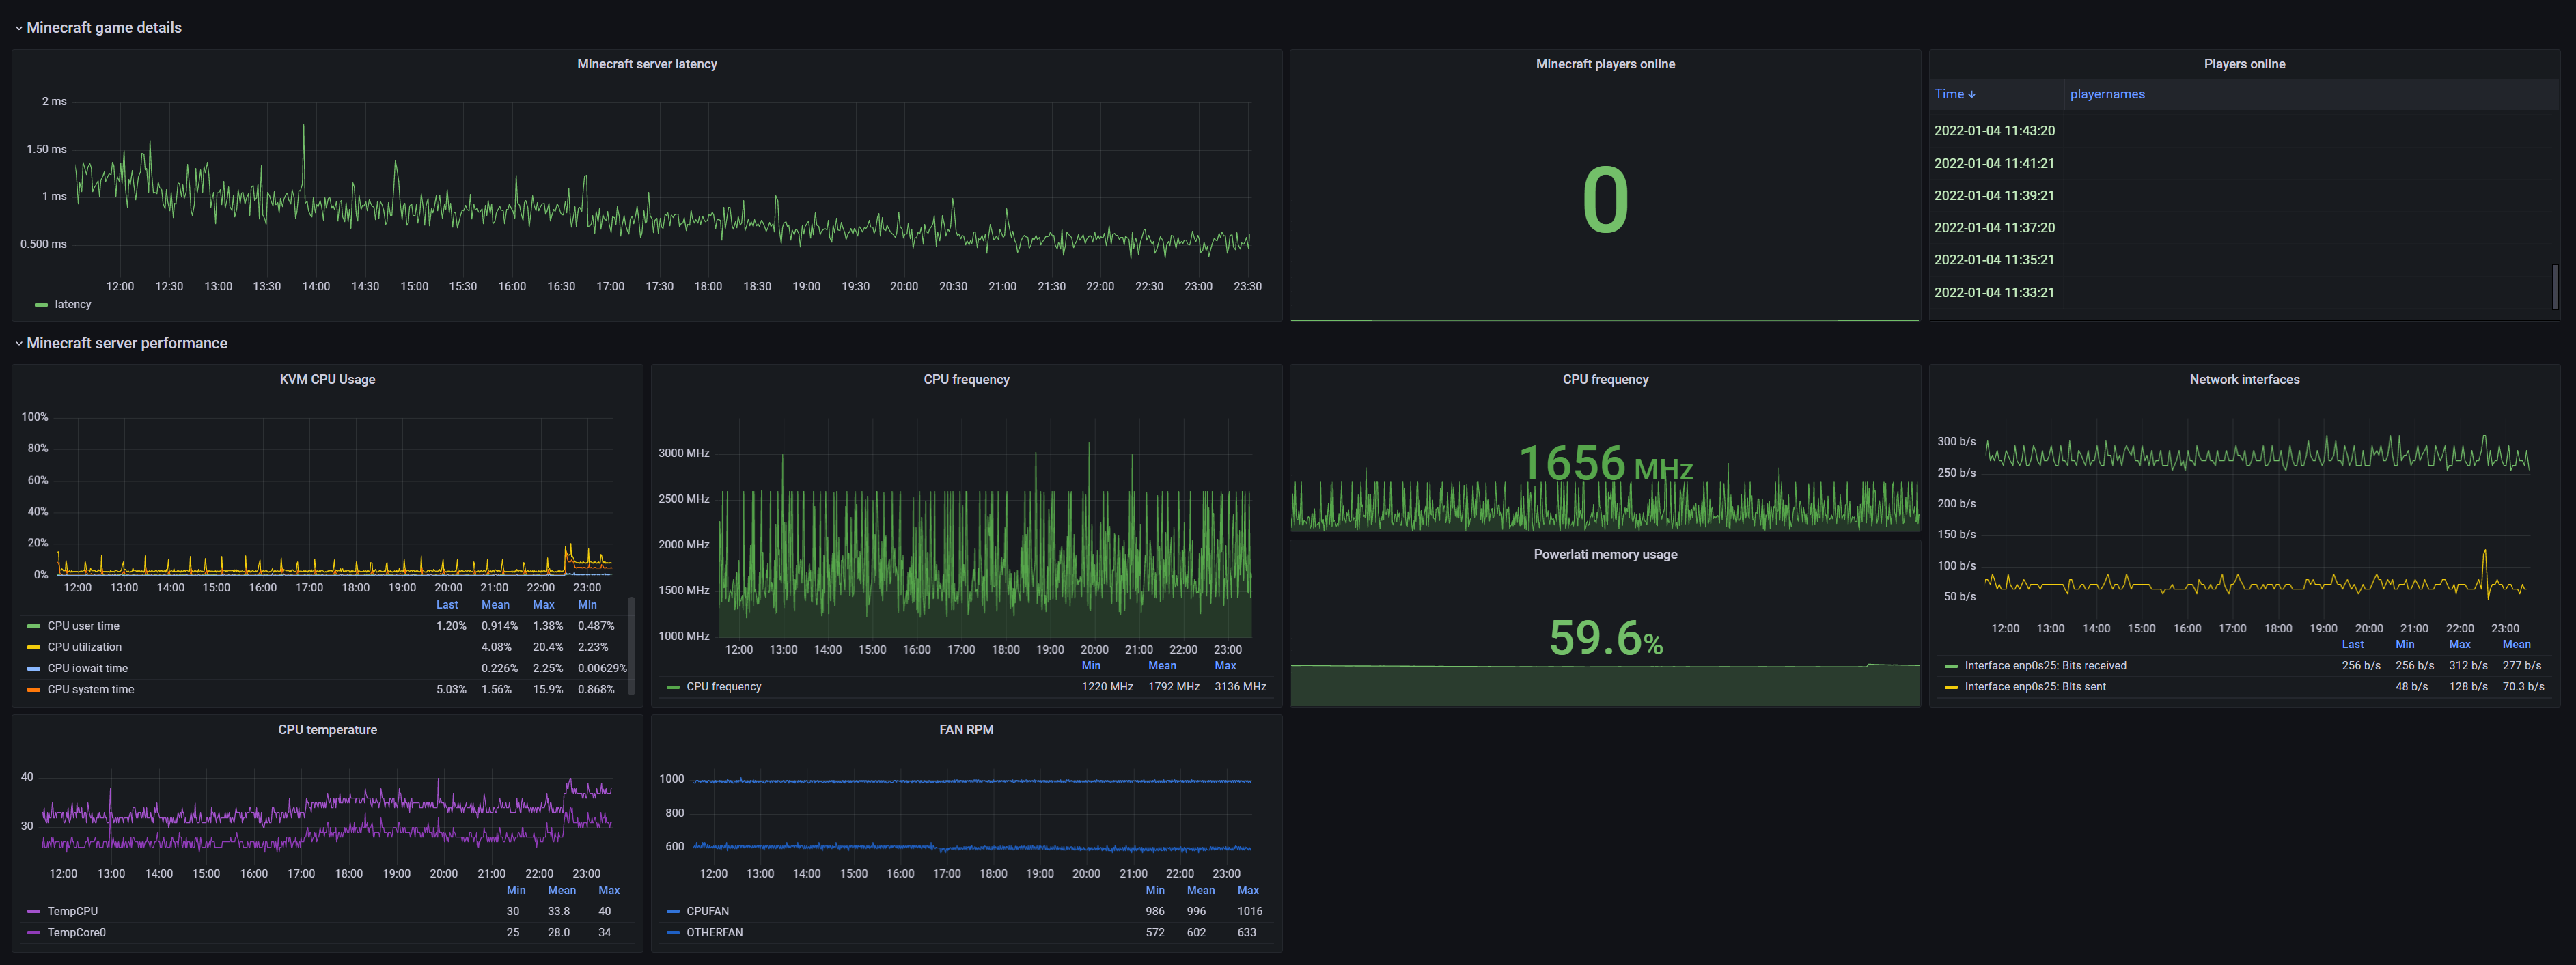Viewport: 2576px width, 965px height.
Task: Open color picker for CPUFAN blue swatch
Action: (x=672, y=912)
